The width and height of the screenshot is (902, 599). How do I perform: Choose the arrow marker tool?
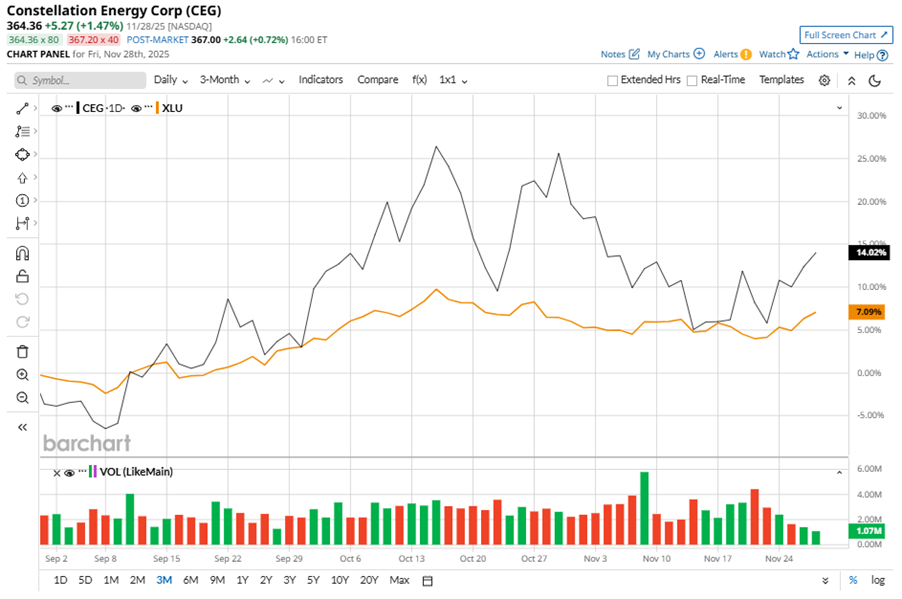22,178
